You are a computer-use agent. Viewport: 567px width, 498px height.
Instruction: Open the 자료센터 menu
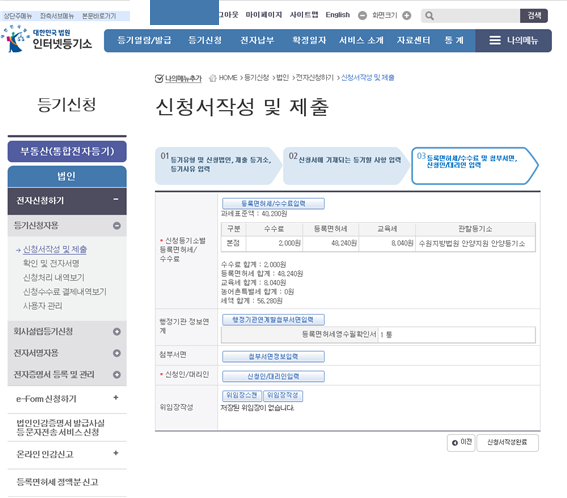[413, 40]
